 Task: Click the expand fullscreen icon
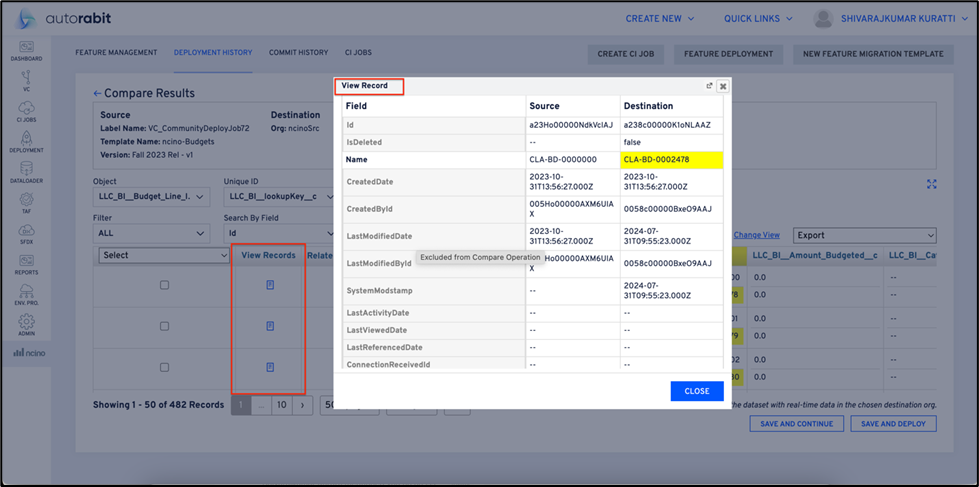tap(931, 184)
